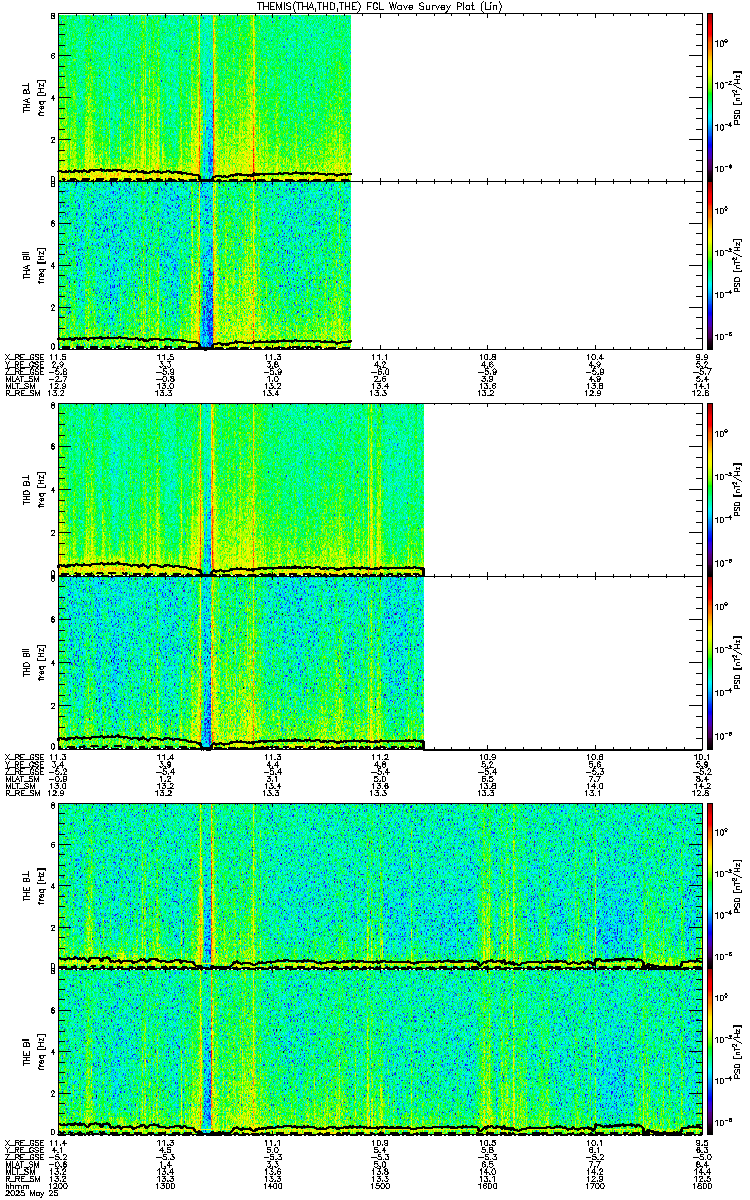Click the PSD color bar beside THD B-perpendicular
This screenshot has height=1200, width=750.
[710, 488]
